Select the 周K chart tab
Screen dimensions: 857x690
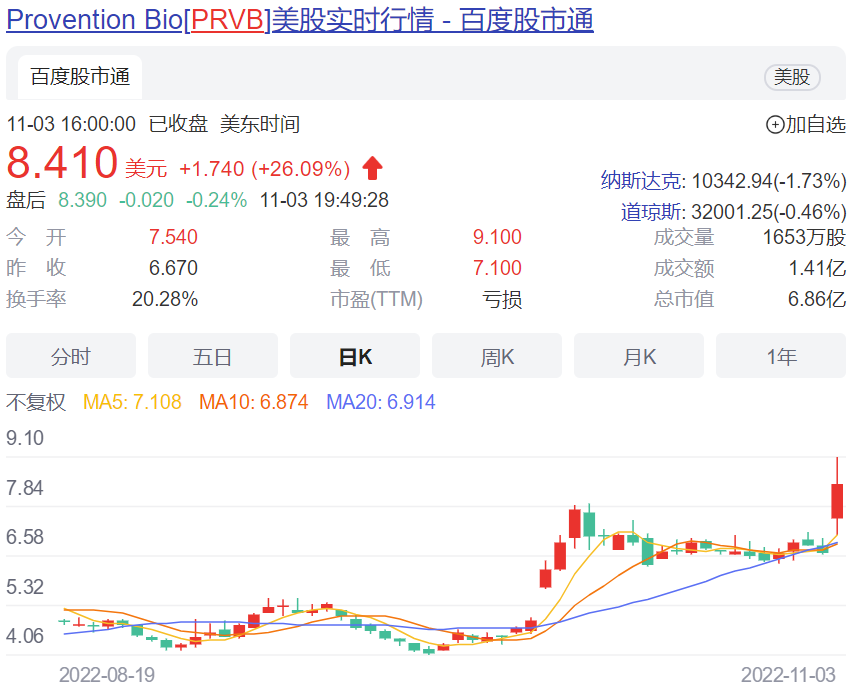tap(497, 356)
